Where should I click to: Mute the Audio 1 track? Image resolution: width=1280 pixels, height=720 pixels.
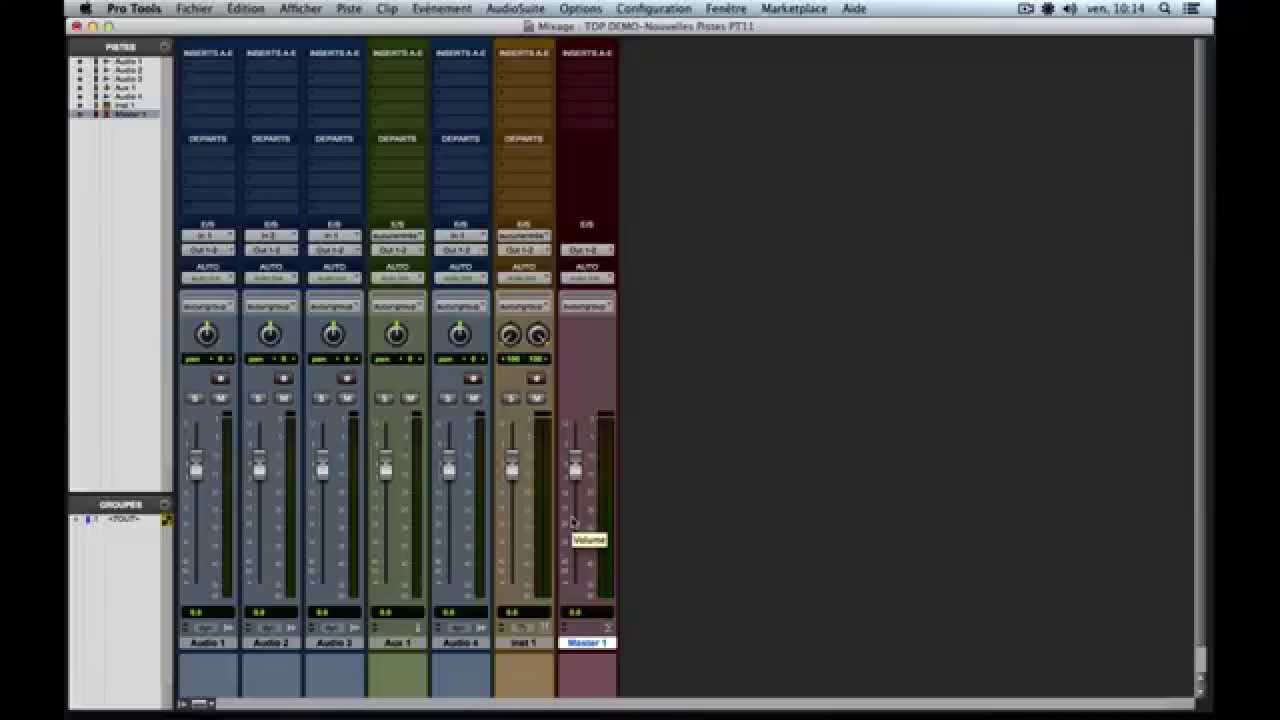pos(220,398)
